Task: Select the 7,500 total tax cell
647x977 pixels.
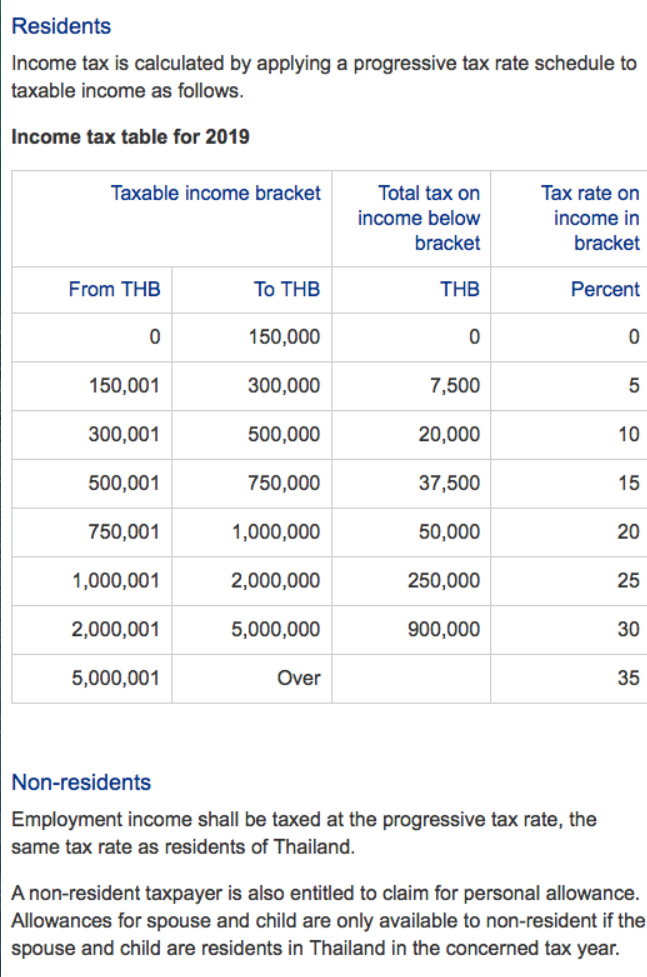Action: click(454, 386)
